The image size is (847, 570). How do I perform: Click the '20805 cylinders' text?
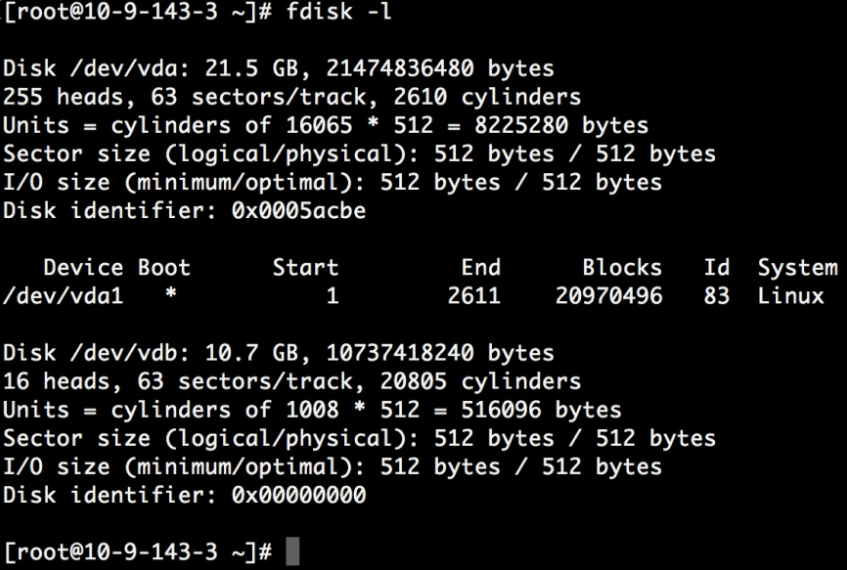pyautogui.click(x=481, y=381)
